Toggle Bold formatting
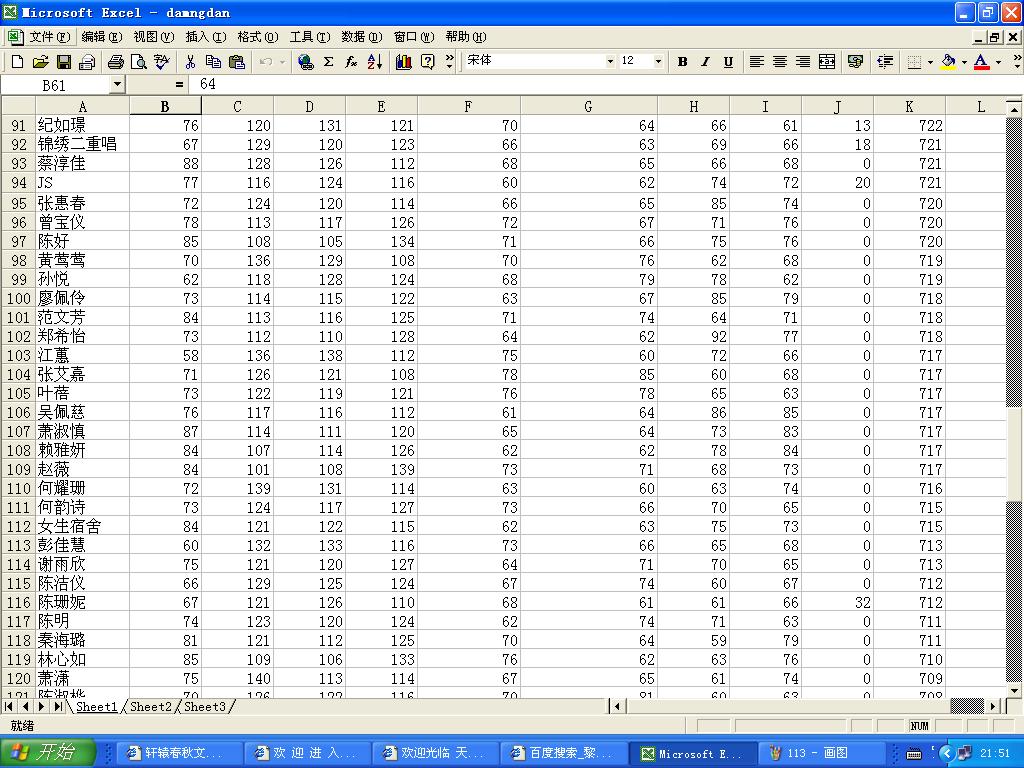The image size is (1024, 768). pyautogui.click(x=682, y=62)
